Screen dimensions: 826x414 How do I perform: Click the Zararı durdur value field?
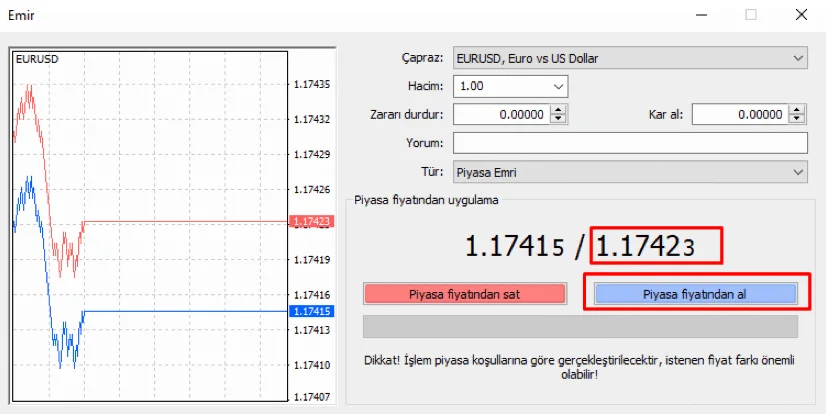pos(501,114)
